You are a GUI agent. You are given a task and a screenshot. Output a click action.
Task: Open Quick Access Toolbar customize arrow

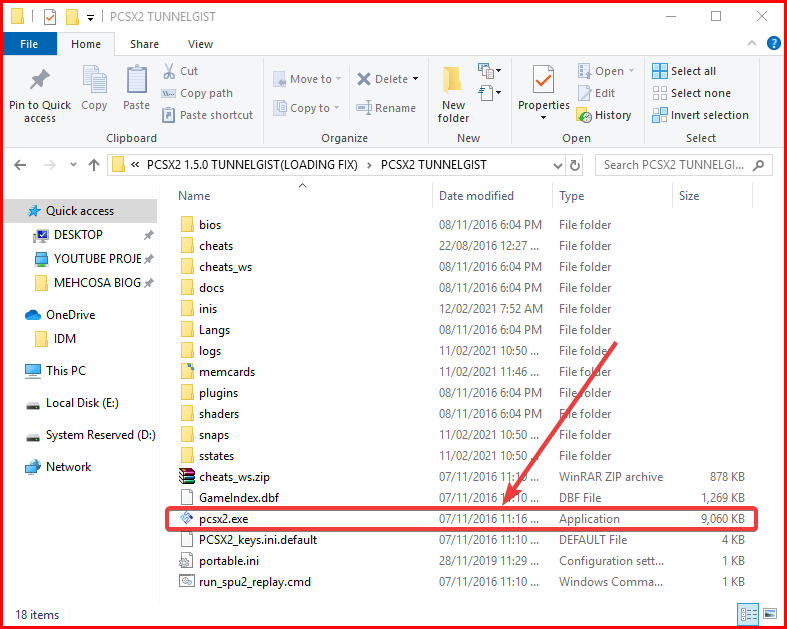(x=90, y=18)
